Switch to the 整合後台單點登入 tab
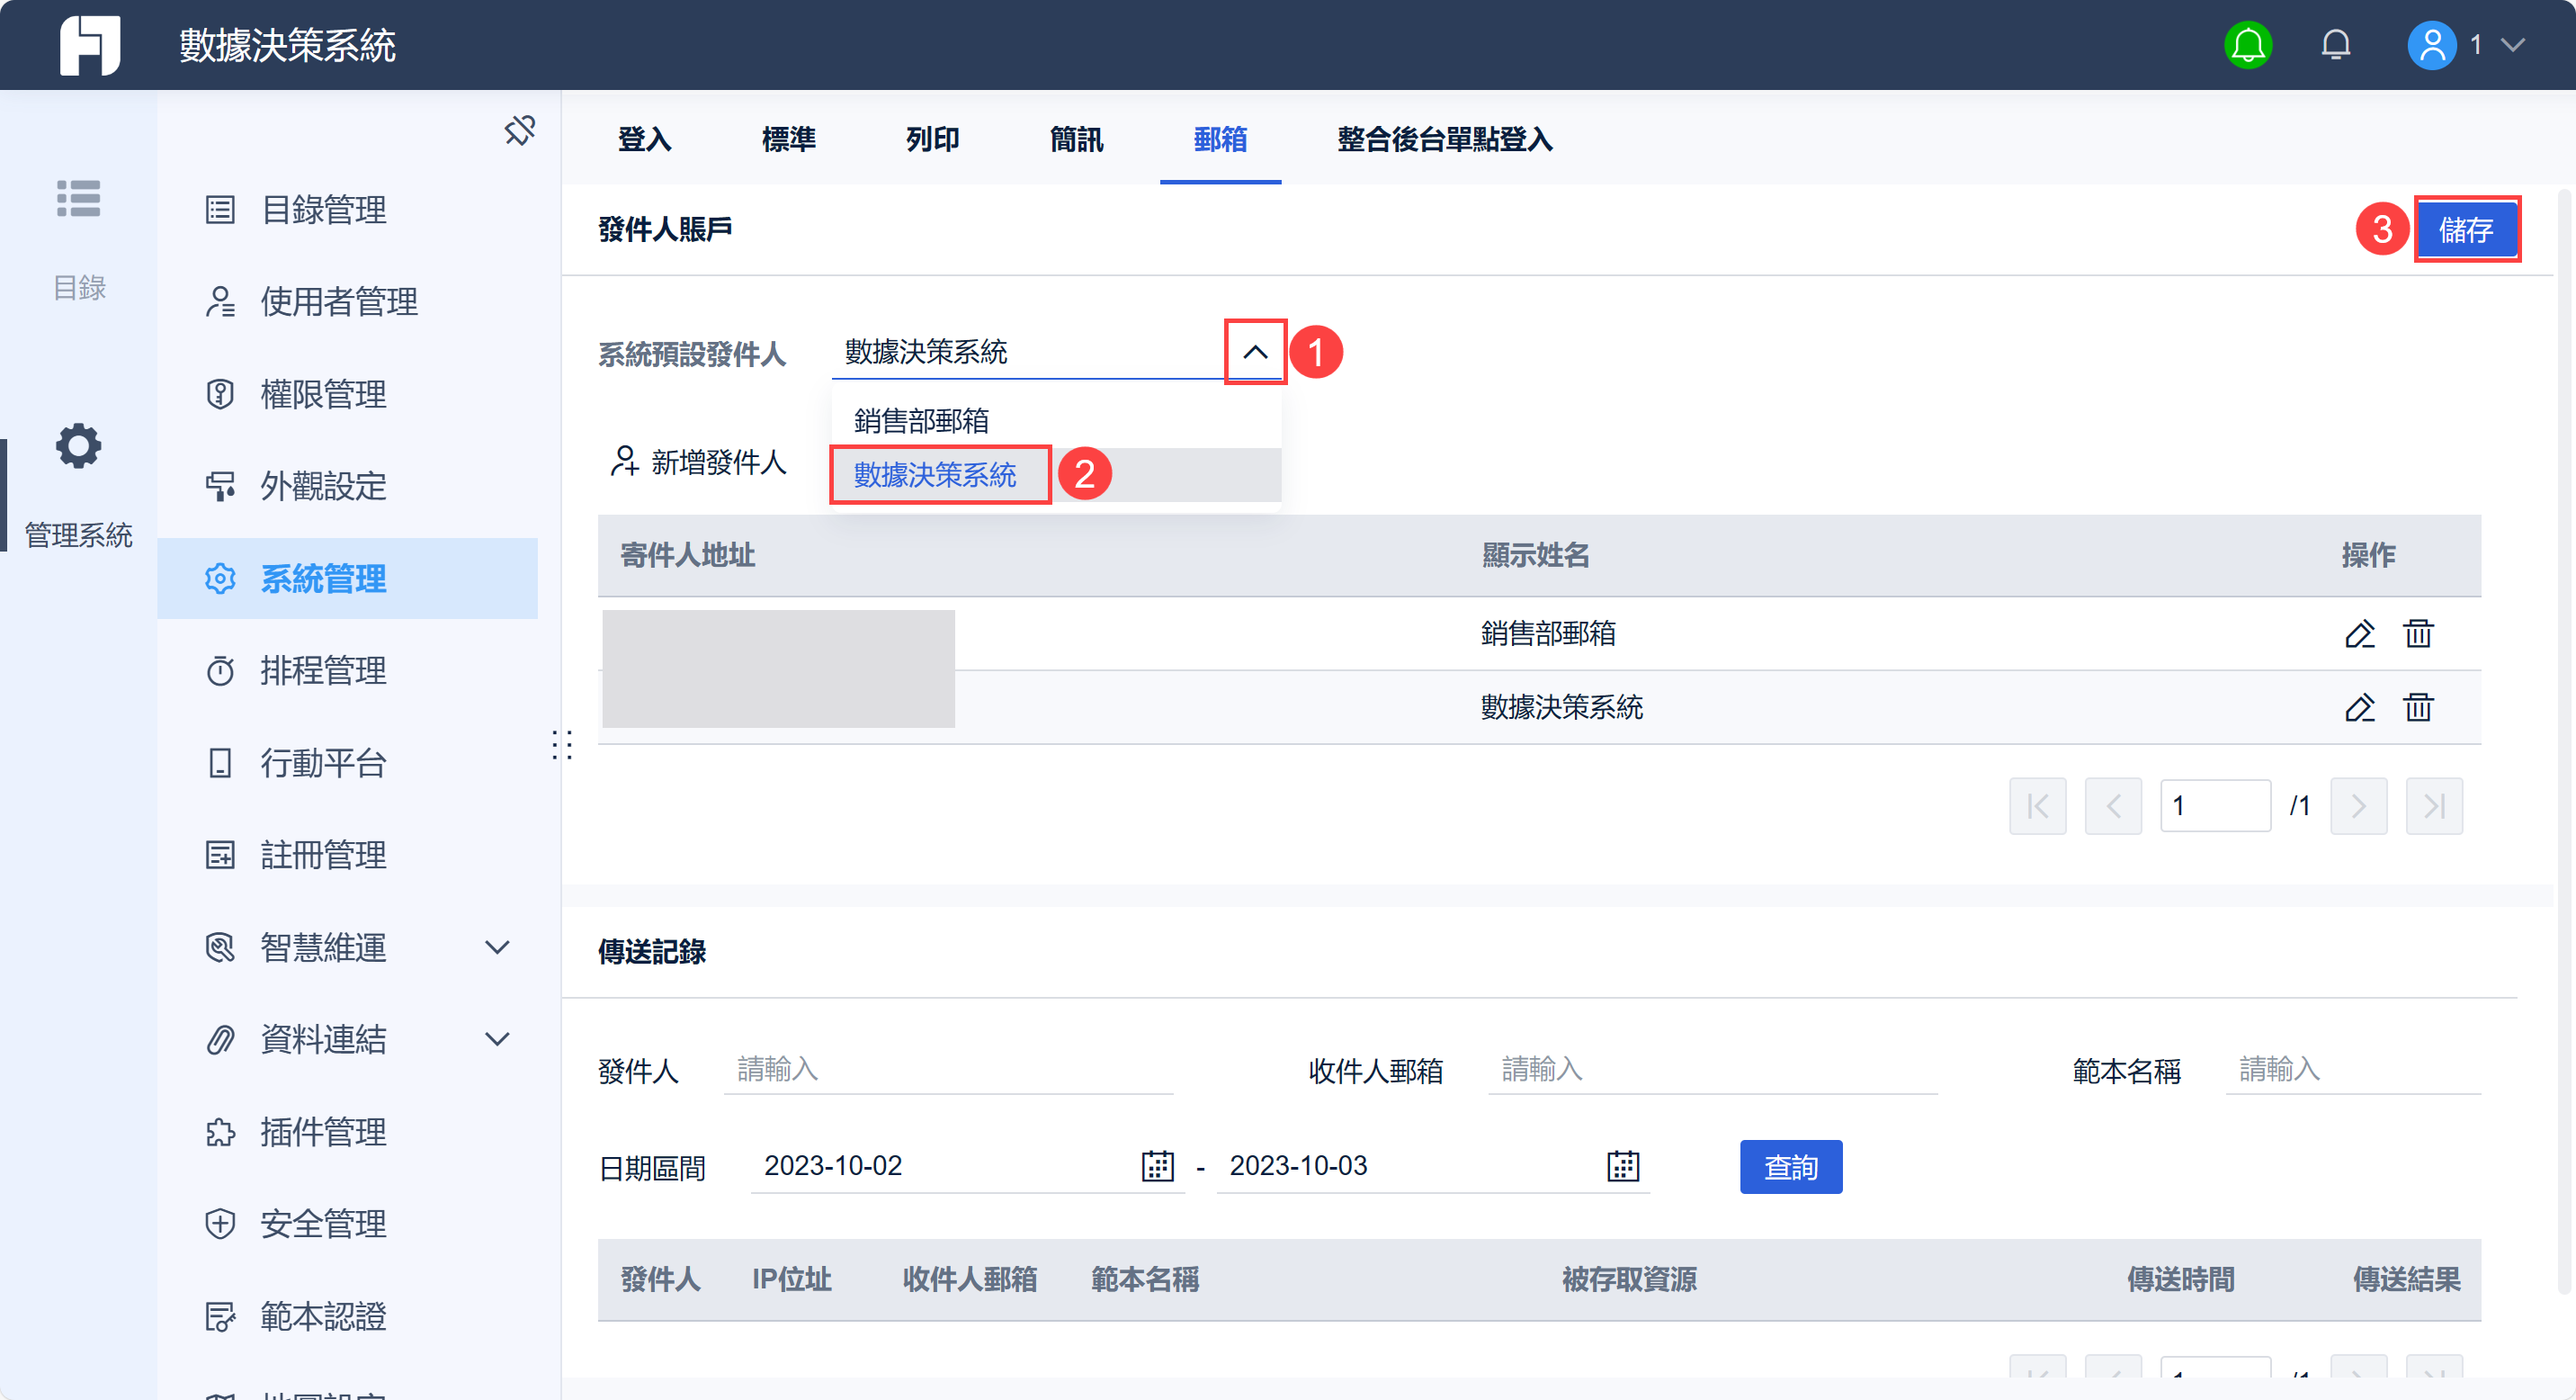Viewport: 2576px width, 1400px height. (x=1444, y=139)
